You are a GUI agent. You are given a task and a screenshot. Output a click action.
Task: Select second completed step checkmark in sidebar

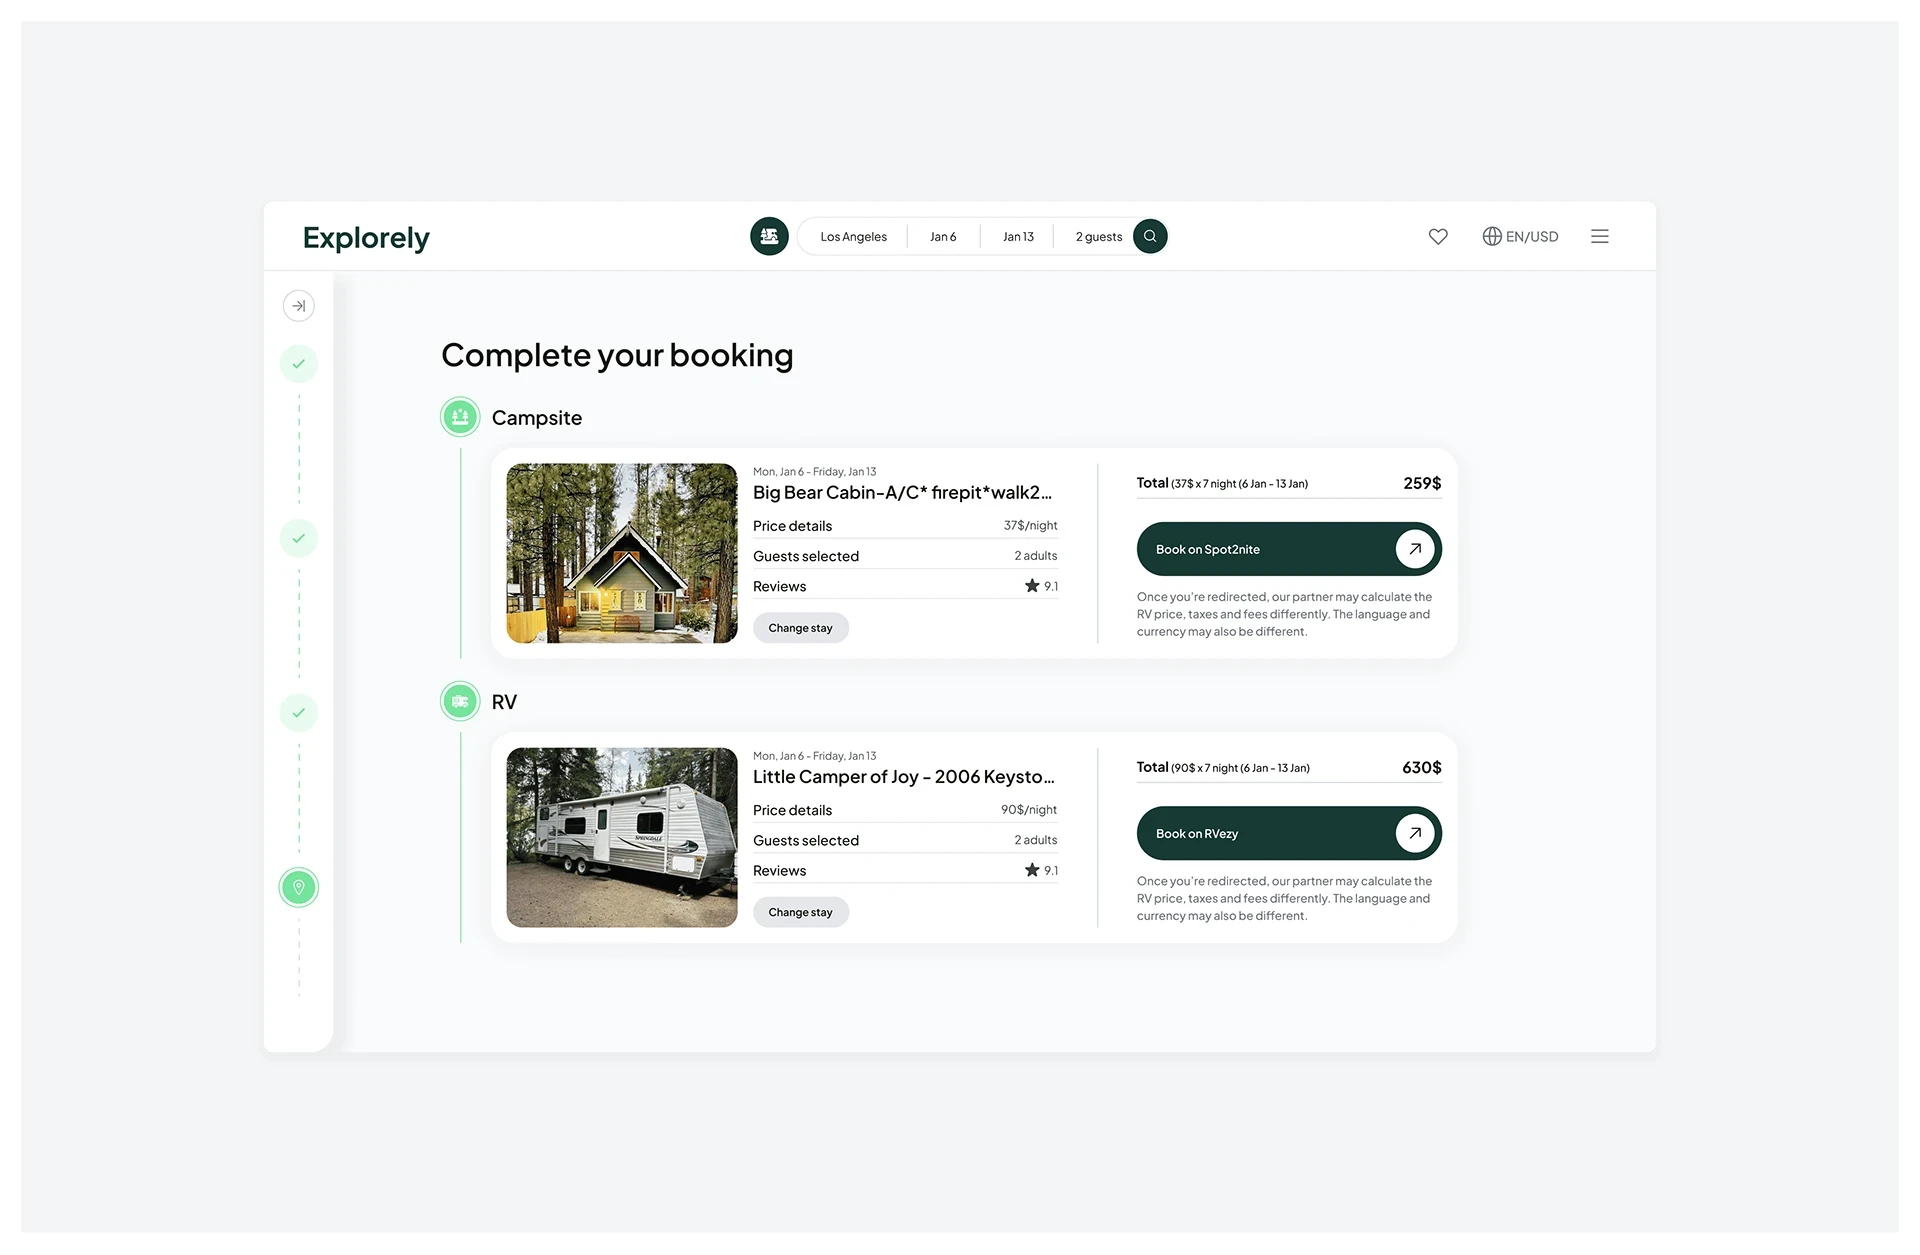pyautogui.click(x=299, y=538)
